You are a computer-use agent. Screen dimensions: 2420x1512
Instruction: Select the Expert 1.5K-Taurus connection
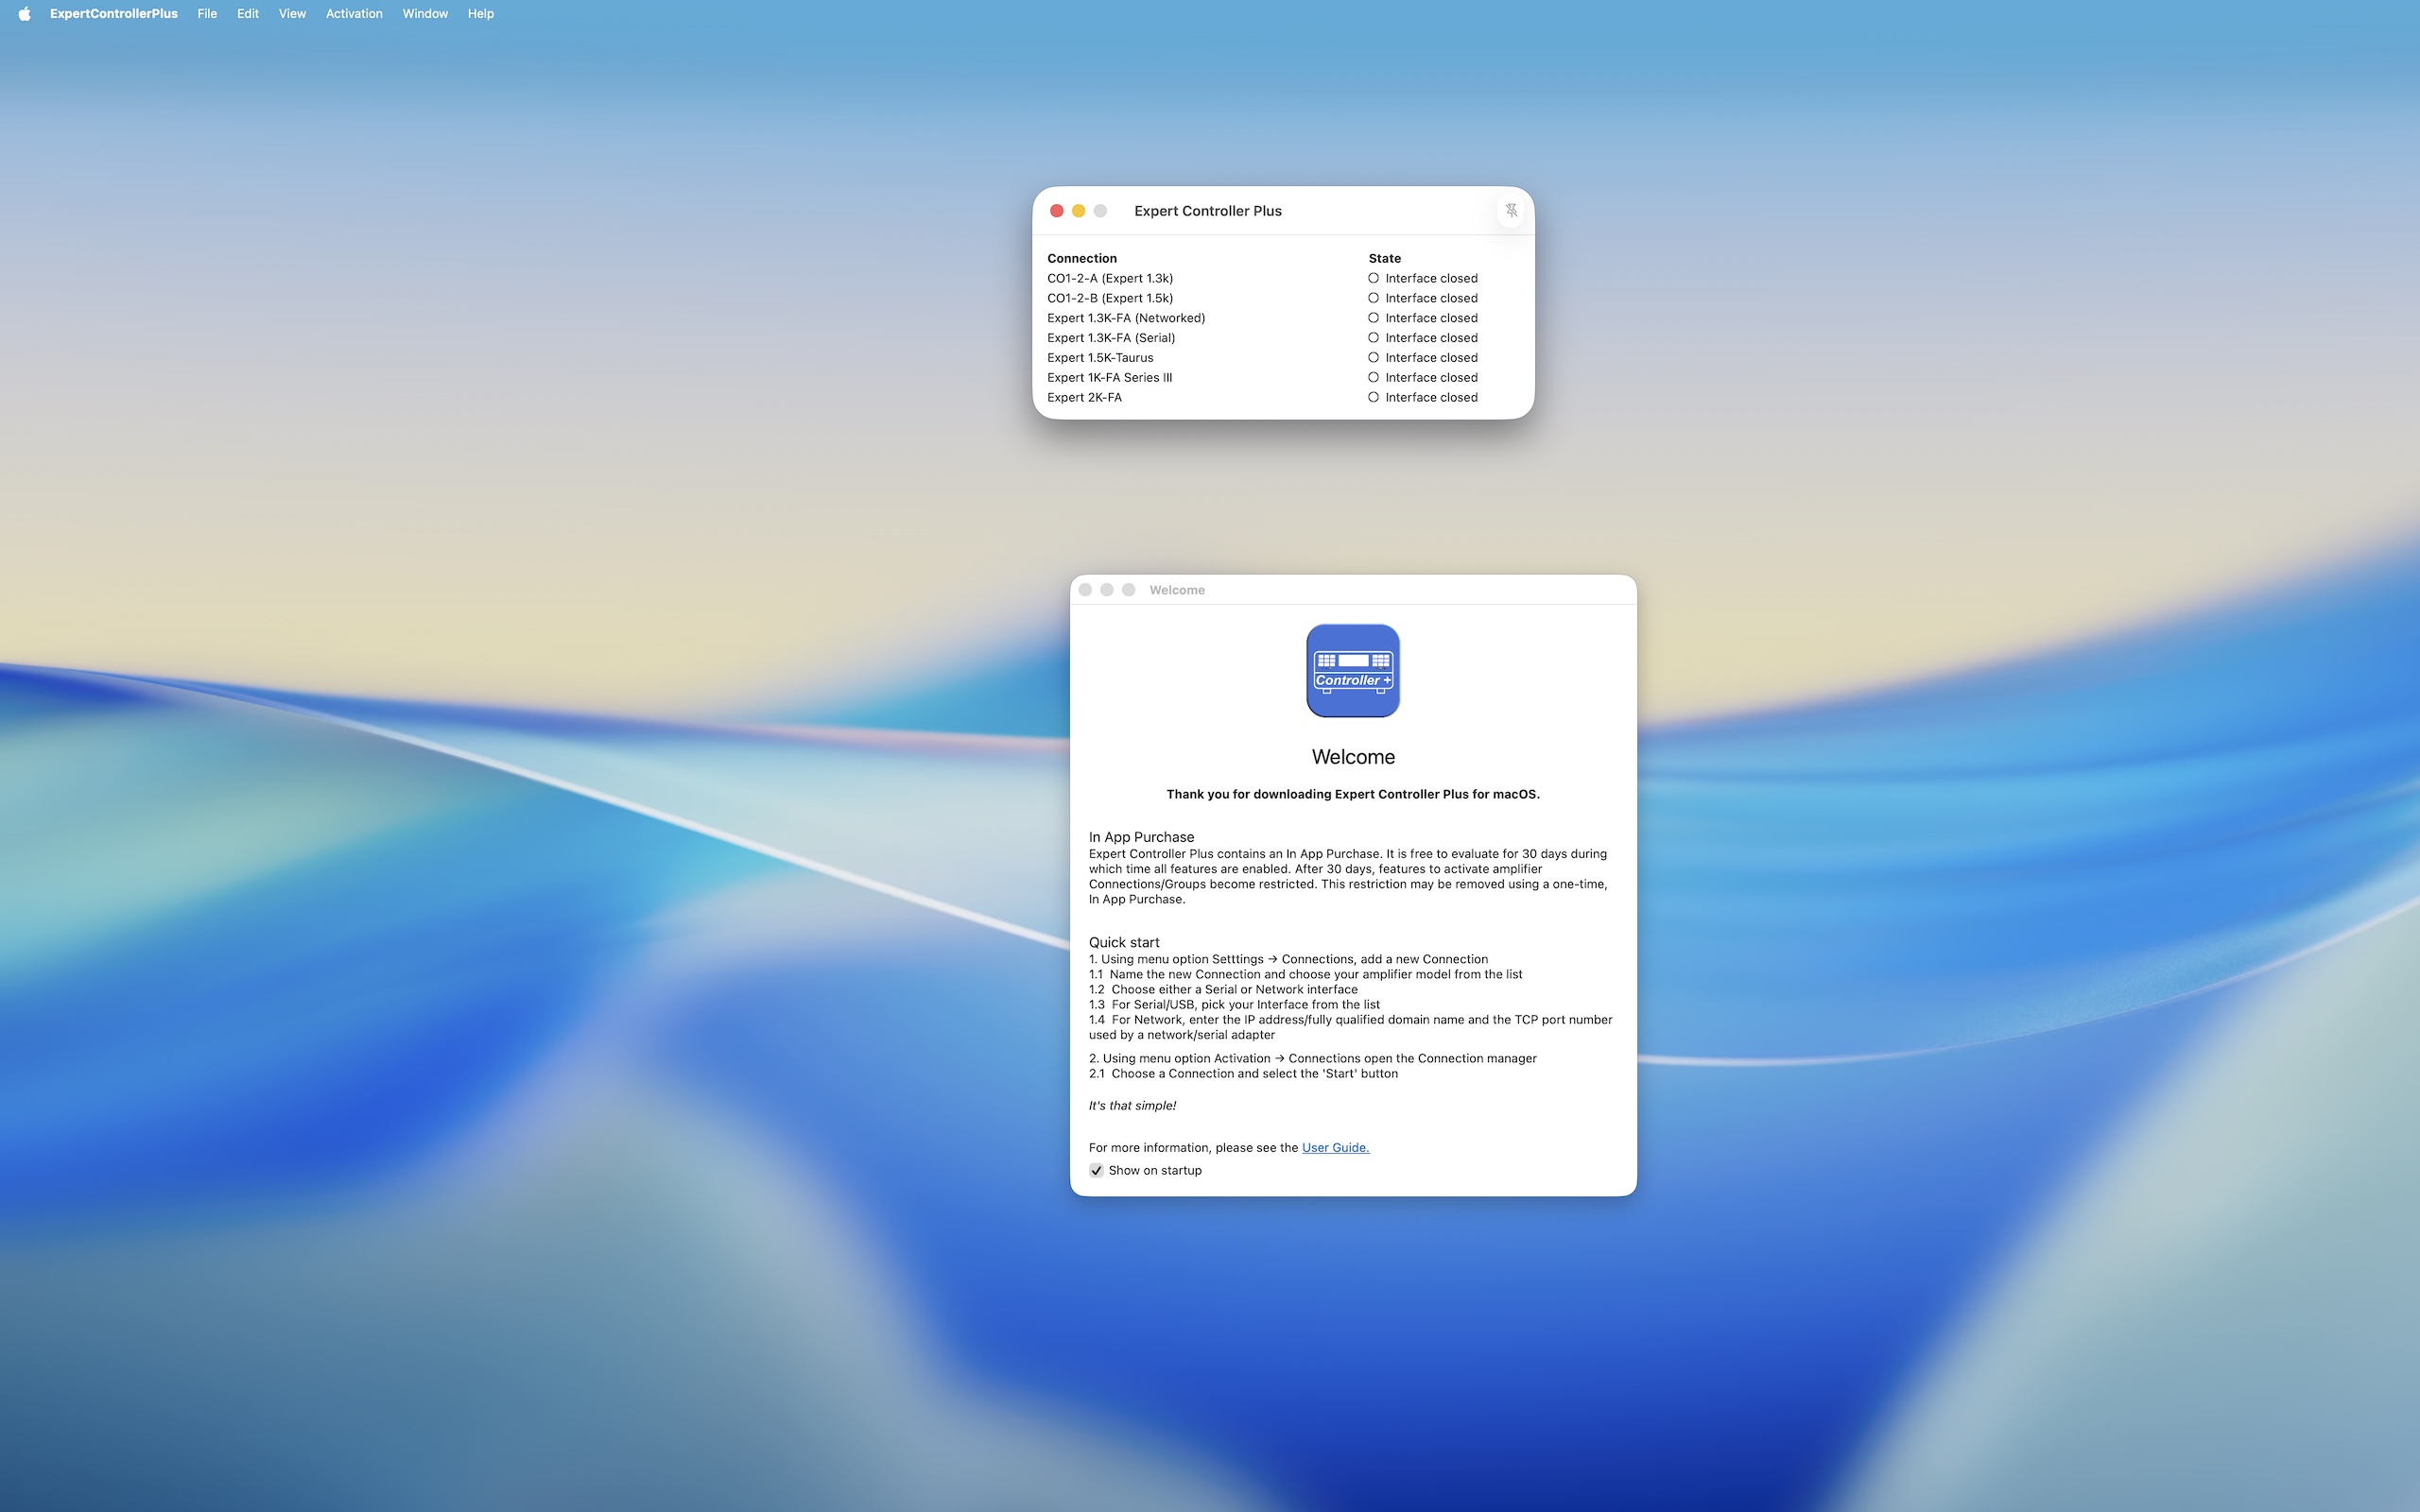[1100, 357]
